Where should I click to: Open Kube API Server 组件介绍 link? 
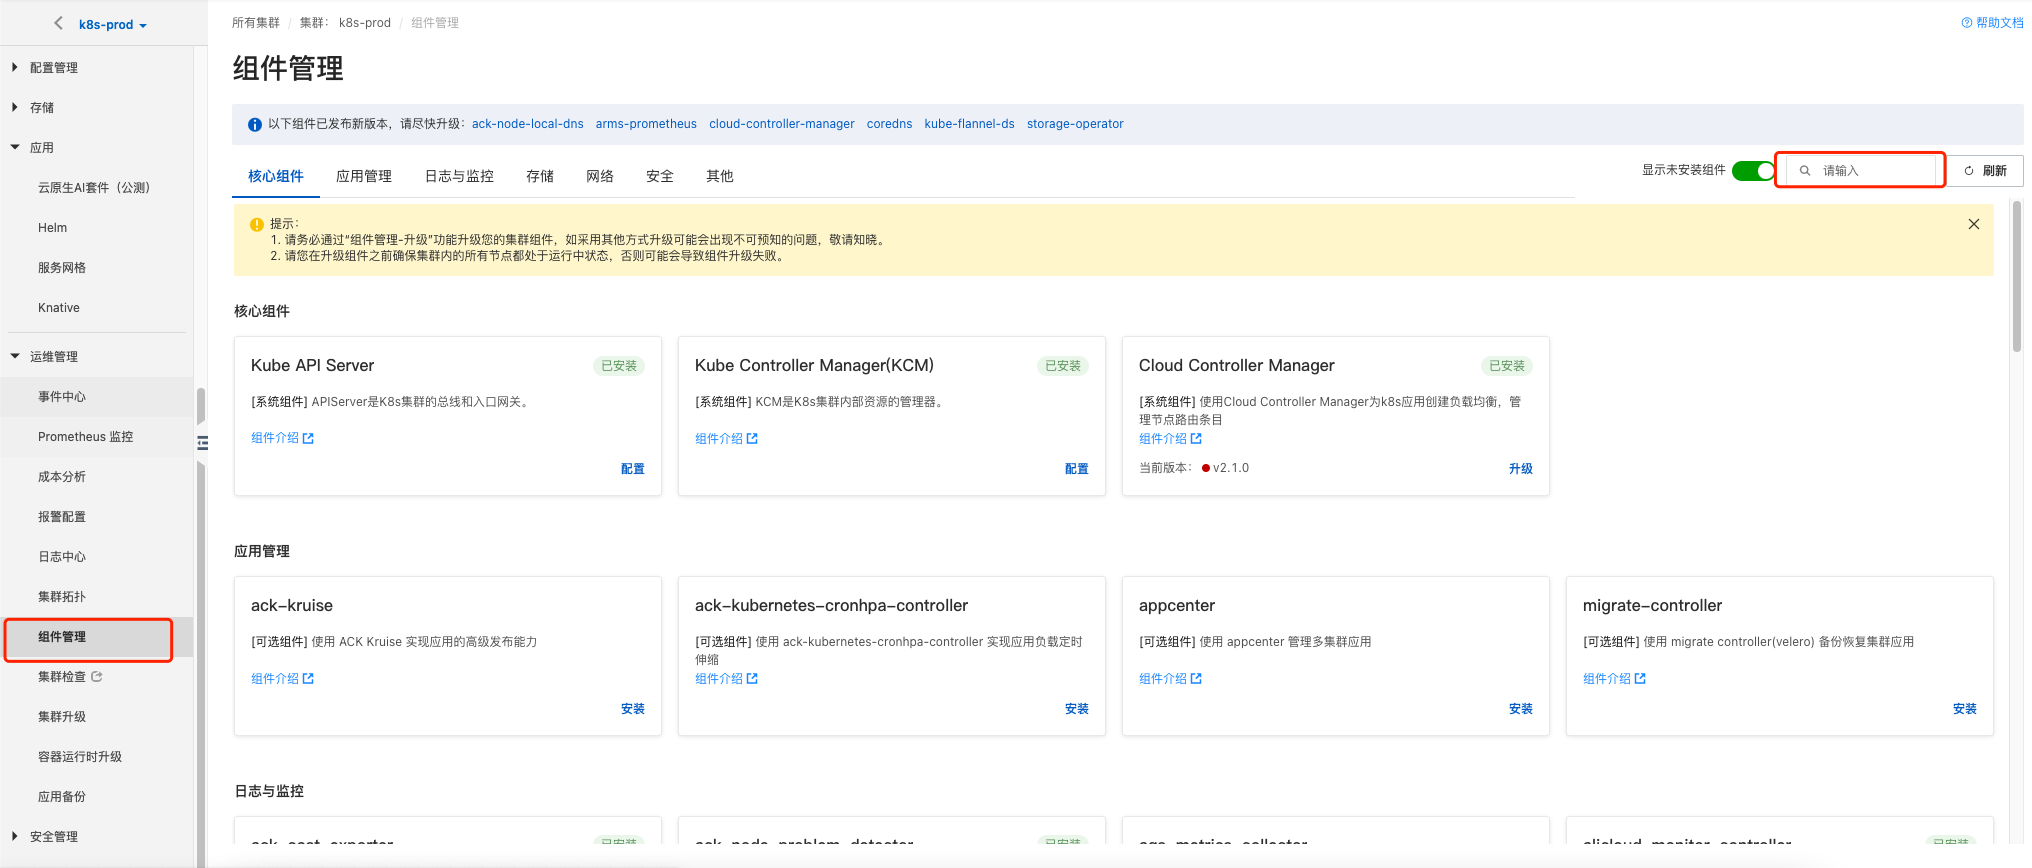[x=282, y=438]
